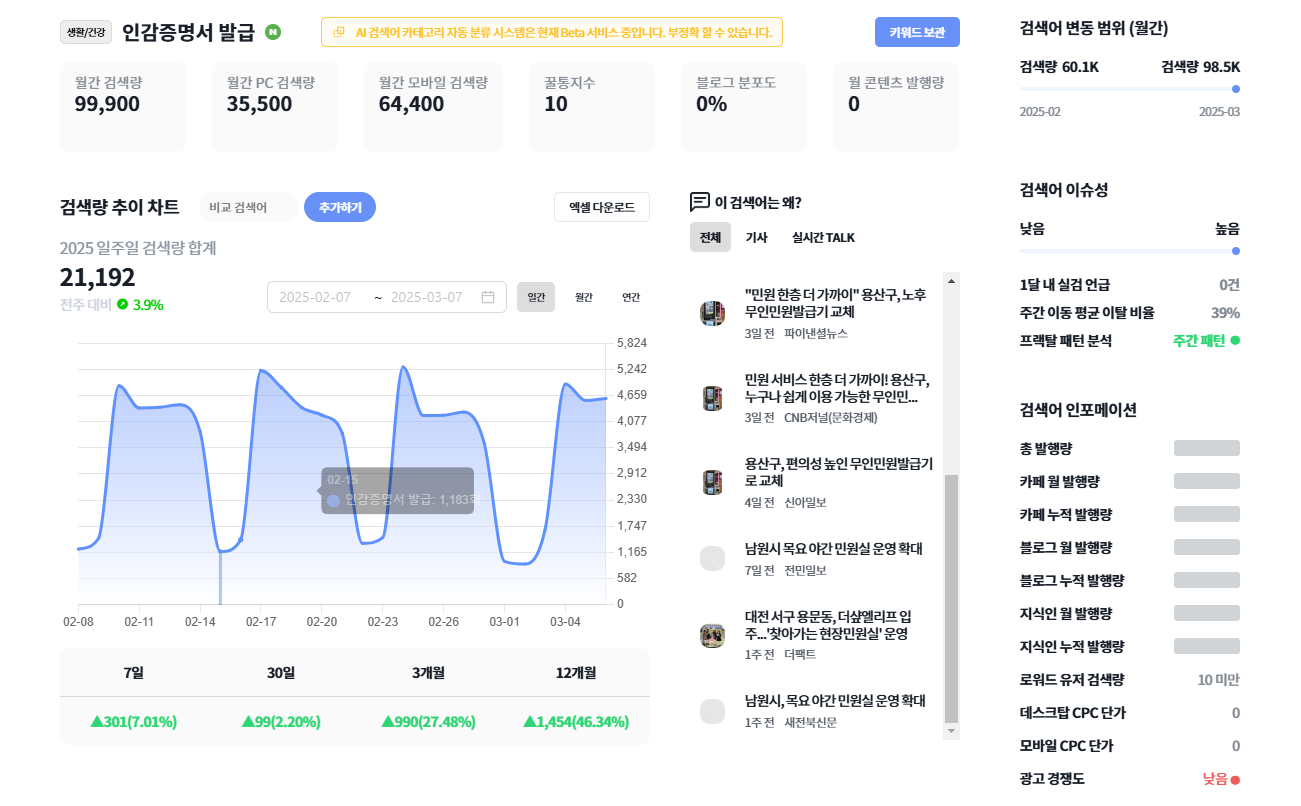Select the 기사 tab
Screen dimensions: 1301x806
(x=757, y=237)
